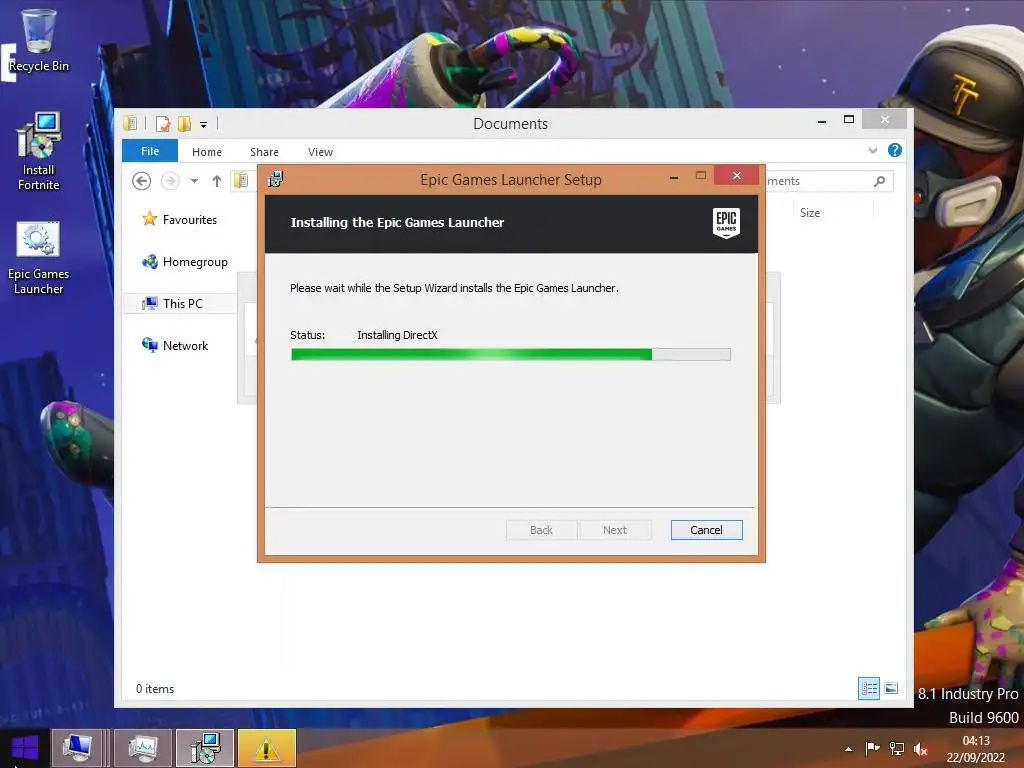Select This PC in the navigation pane
This screenshot has width=1024, height=768.
coord(180,303)
